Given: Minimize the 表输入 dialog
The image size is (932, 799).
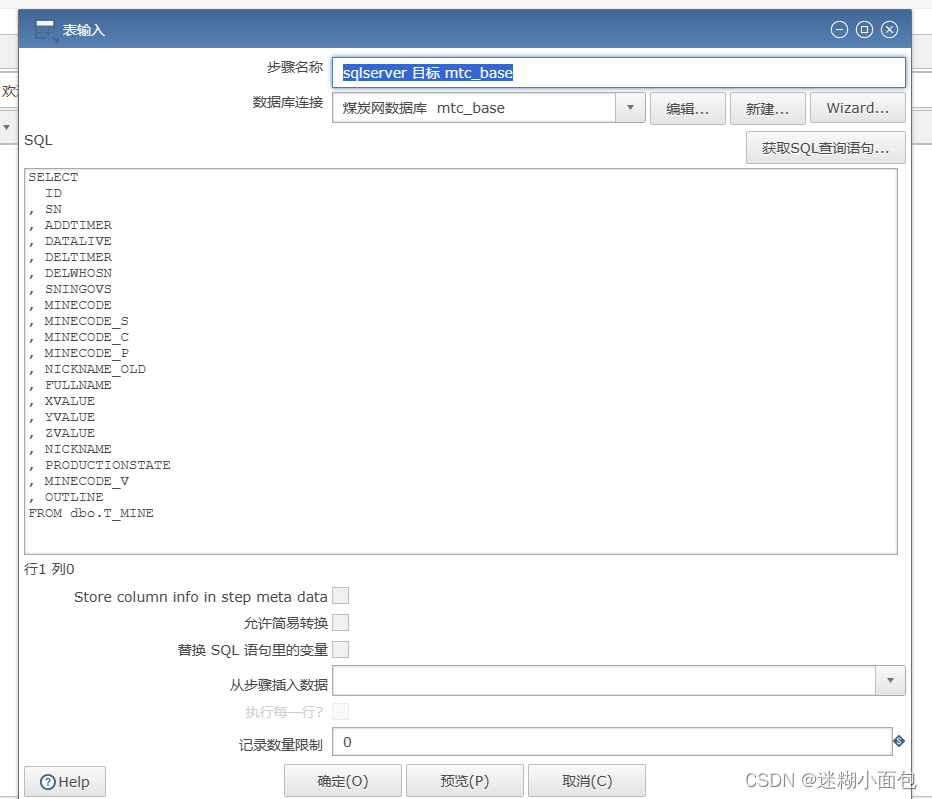Looking at the screenshot, I should click(x=839, y=29).
